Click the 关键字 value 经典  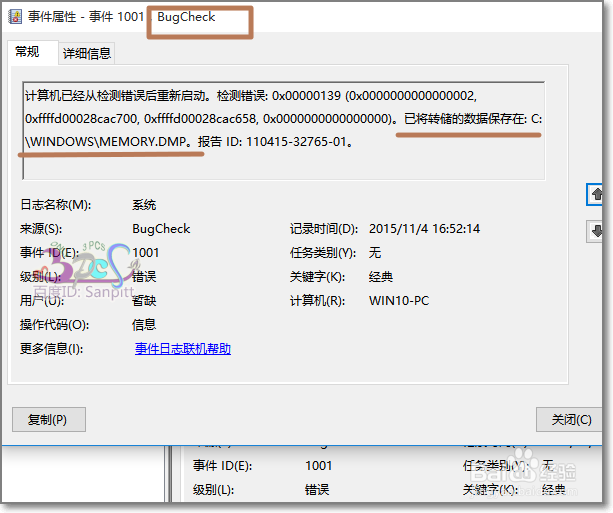coord(381,277)
